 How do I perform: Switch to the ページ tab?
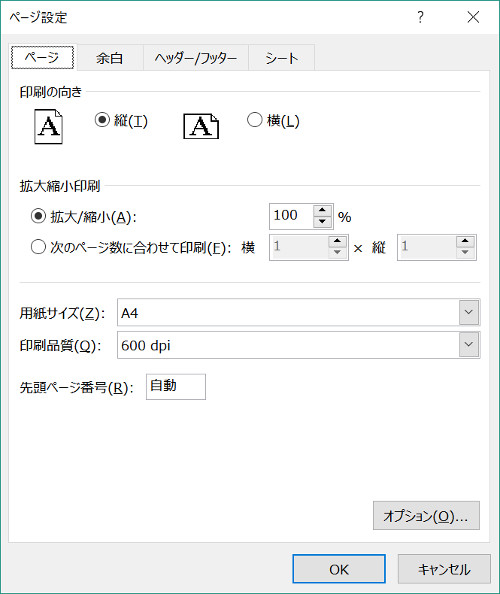tap(42, 58)
